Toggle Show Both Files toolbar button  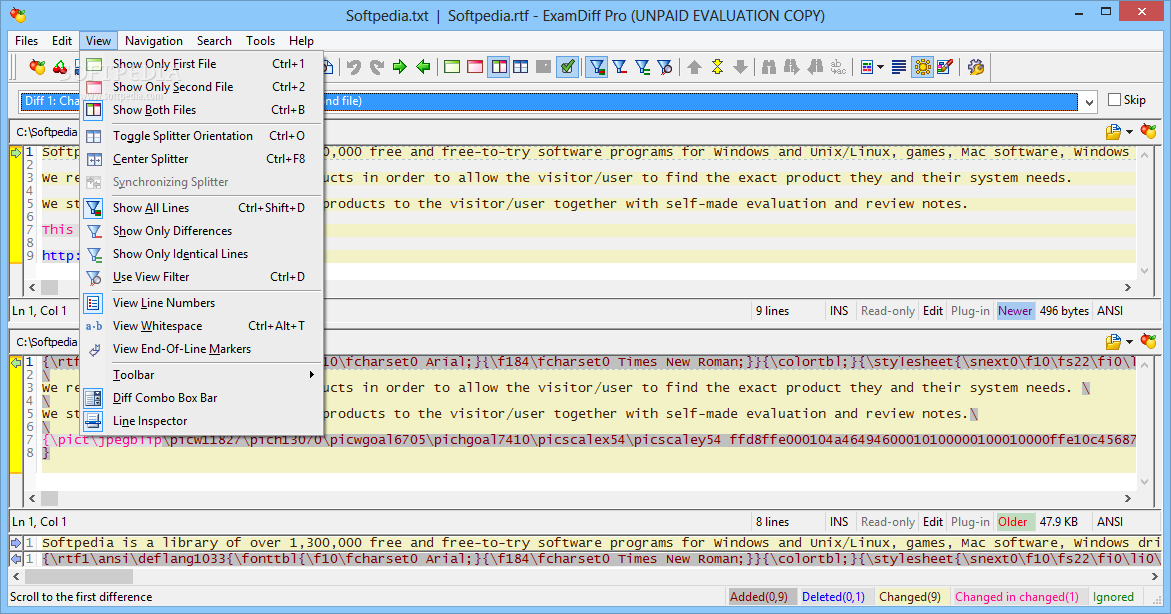pos(498,67)
